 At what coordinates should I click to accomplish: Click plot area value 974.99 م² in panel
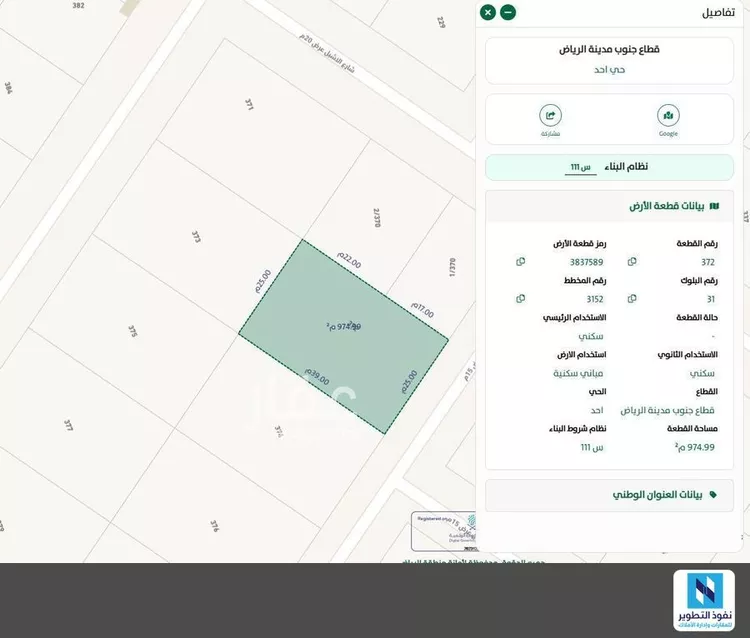[x=695, y=447]
